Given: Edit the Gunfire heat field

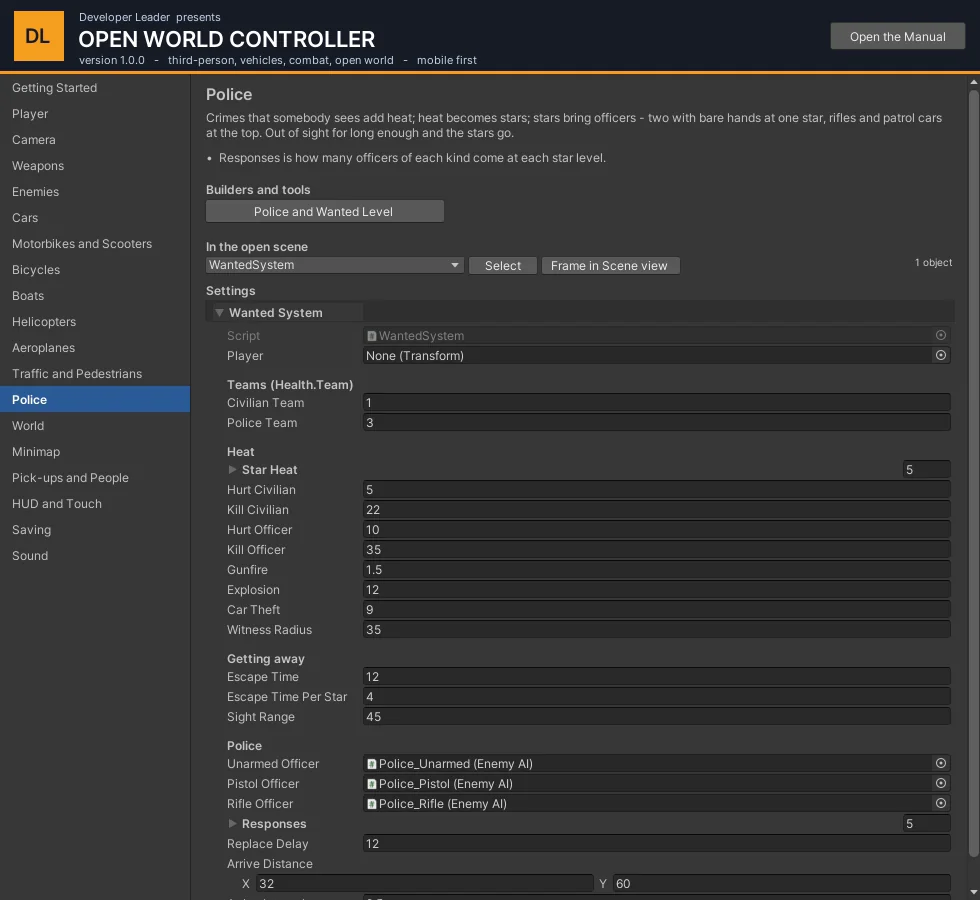Looking at the screenshot, I should coord(656,569).
